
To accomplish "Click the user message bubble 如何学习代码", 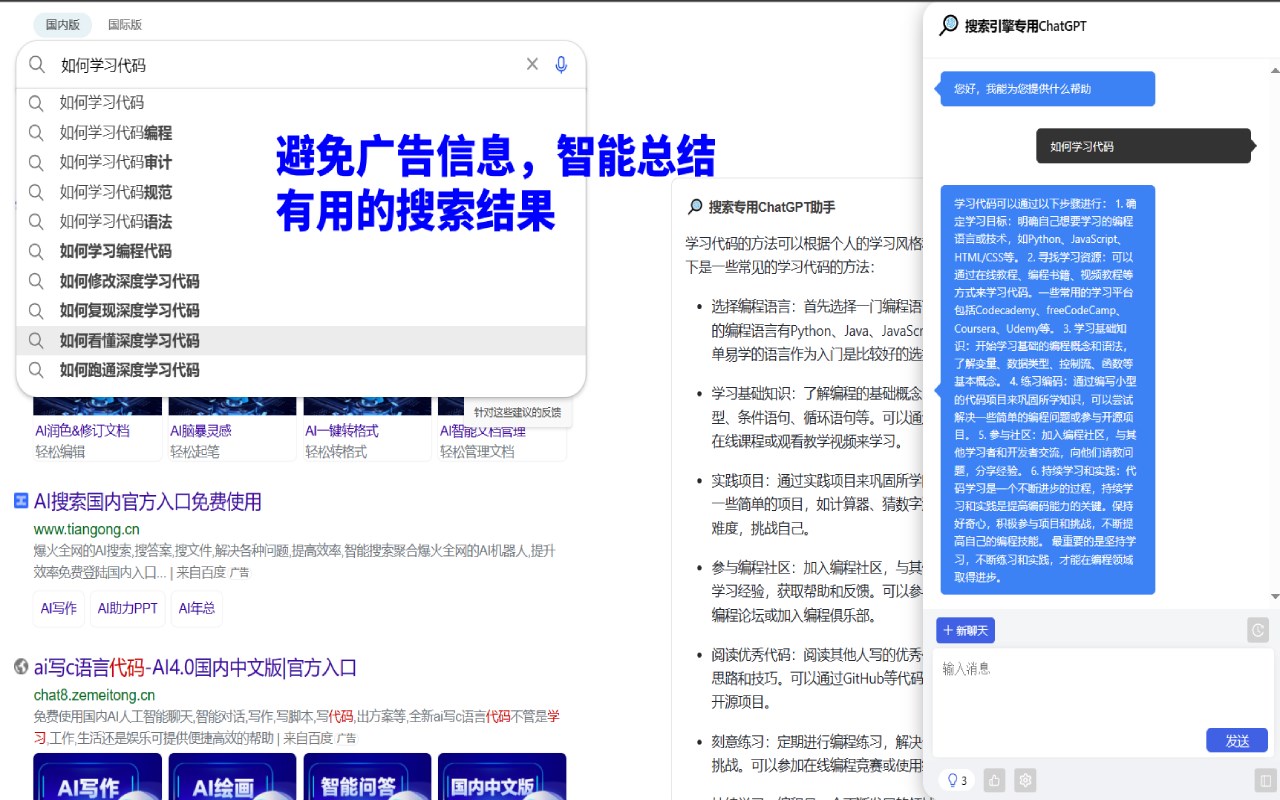I will (1144, 146).
